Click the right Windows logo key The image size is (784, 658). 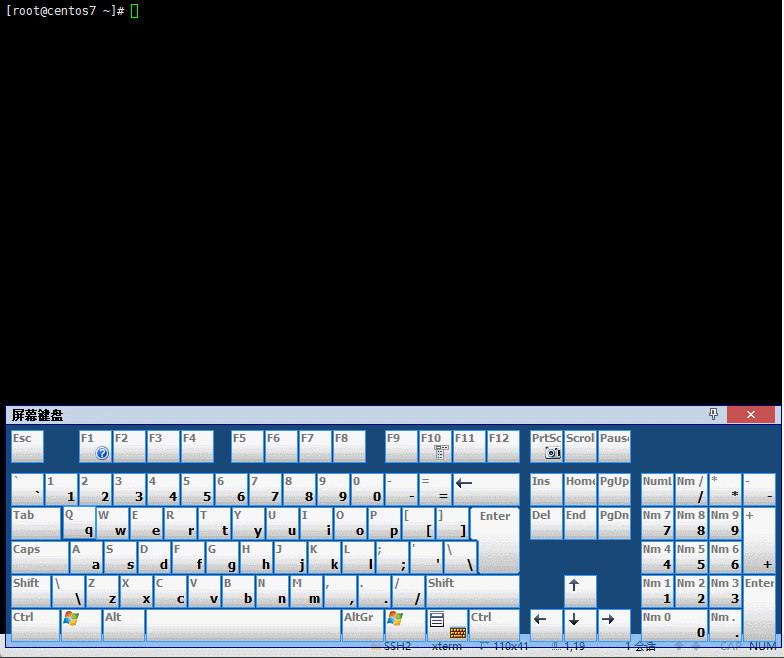tap(406, 624)
